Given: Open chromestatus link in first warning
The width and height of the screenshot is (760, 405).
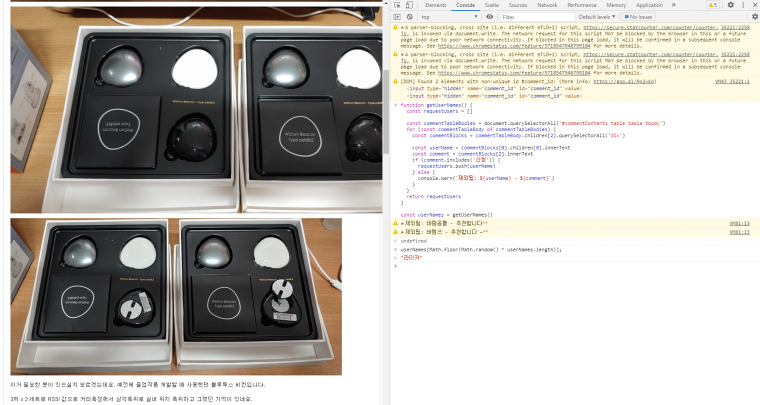Looking at the screenshot, I should point(514,46).
